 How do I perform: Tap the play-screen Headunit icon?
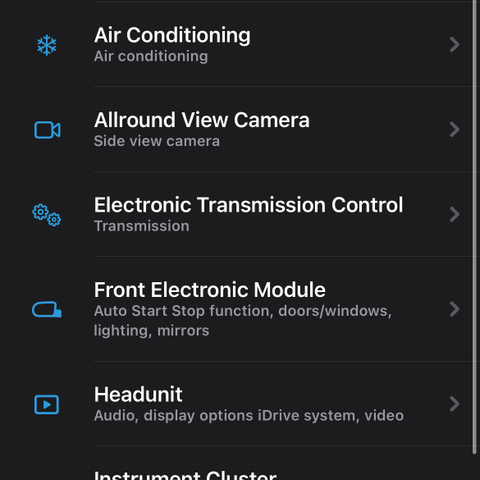[x=47, y=405]
